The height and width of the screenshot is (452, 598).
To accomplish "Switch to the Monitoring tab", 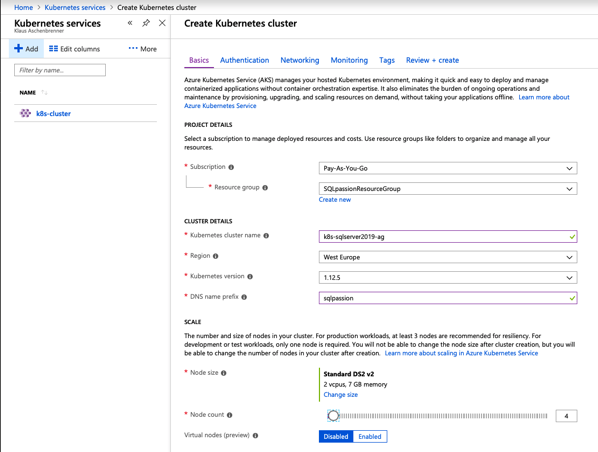I will [349, 60].
